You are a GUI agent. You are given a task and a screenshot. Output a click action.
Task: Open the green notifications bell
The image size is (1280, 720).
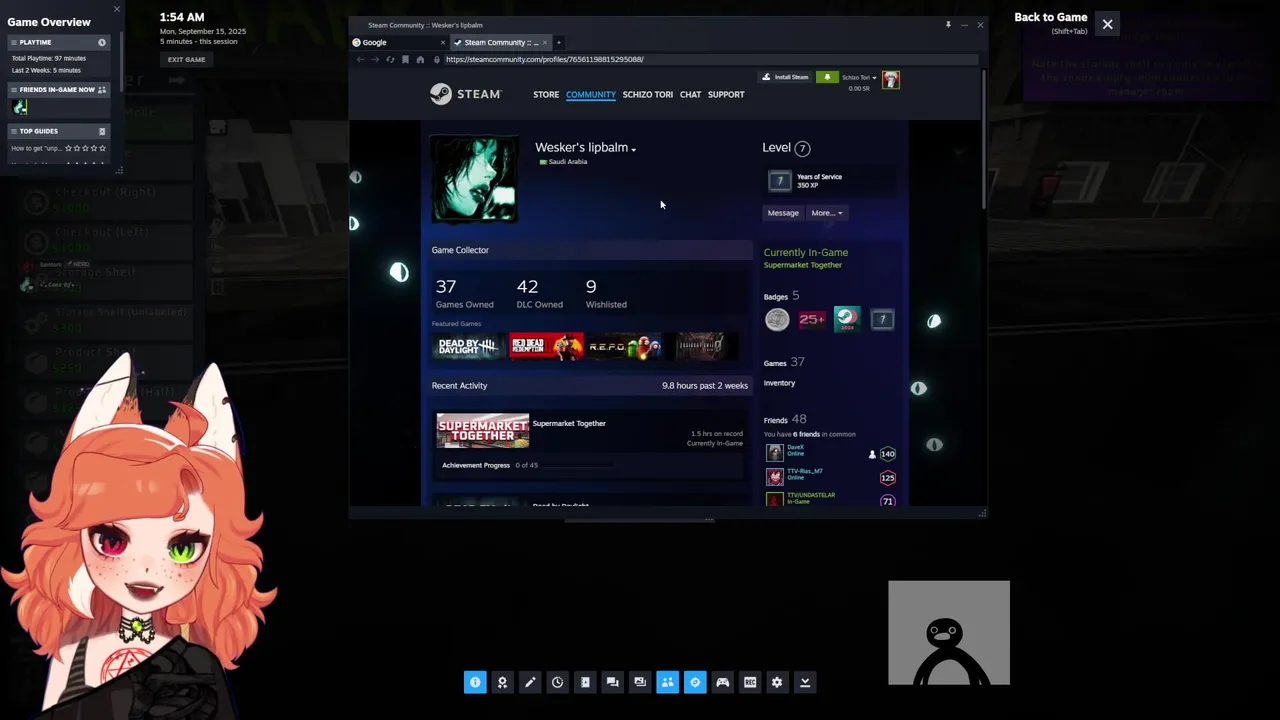point(827,77)
